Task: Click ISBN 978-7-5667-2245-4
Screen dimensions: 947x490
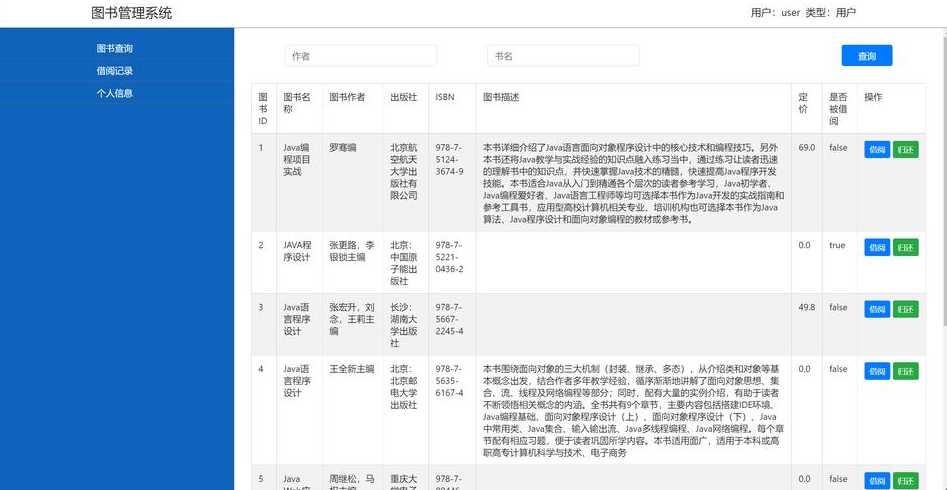Action: (x=449, y=319)
